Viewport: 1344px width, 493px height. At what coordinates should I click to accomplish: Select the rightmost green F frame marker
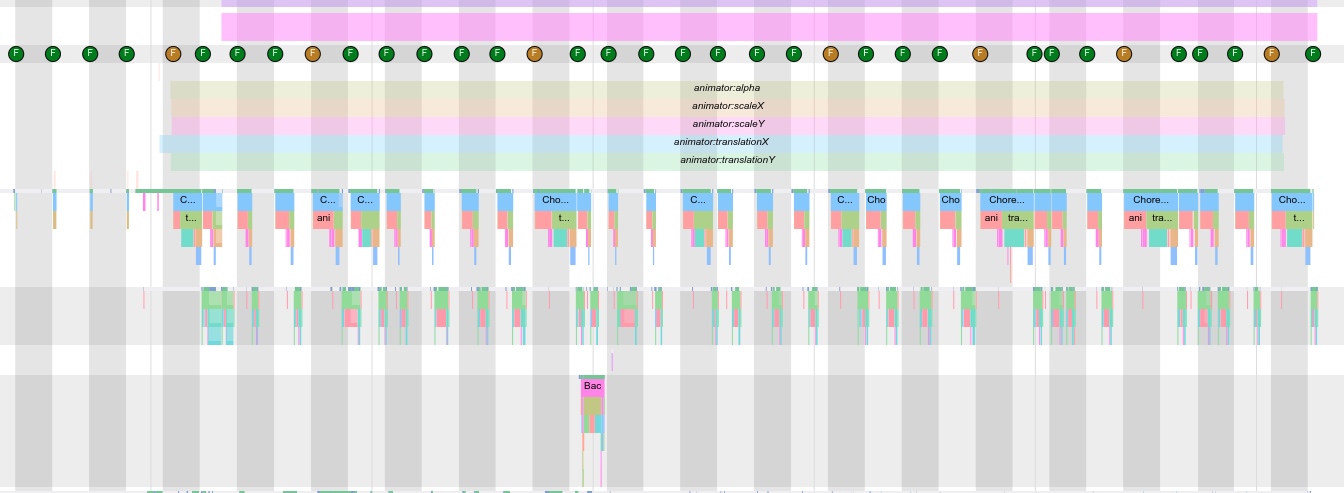pyautogui.click(x=1310, y=53)
